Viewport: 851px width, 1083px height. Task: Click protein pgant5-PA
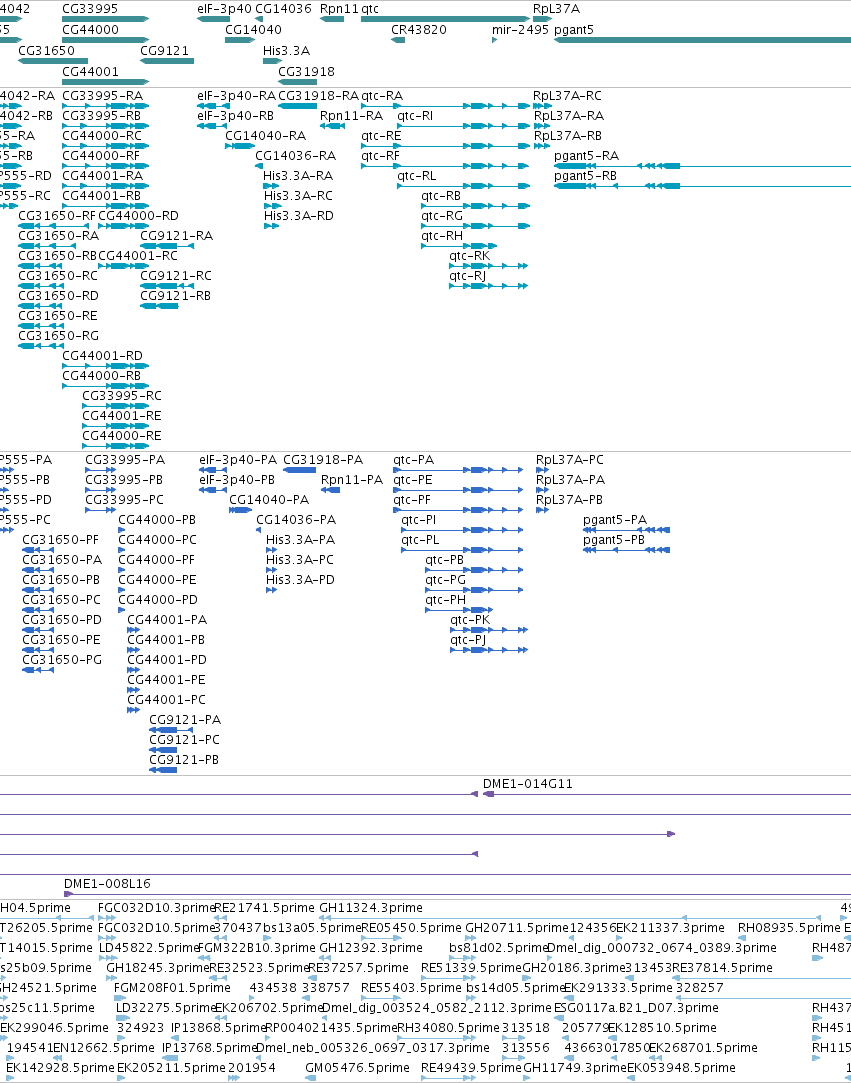coord(615,519)
